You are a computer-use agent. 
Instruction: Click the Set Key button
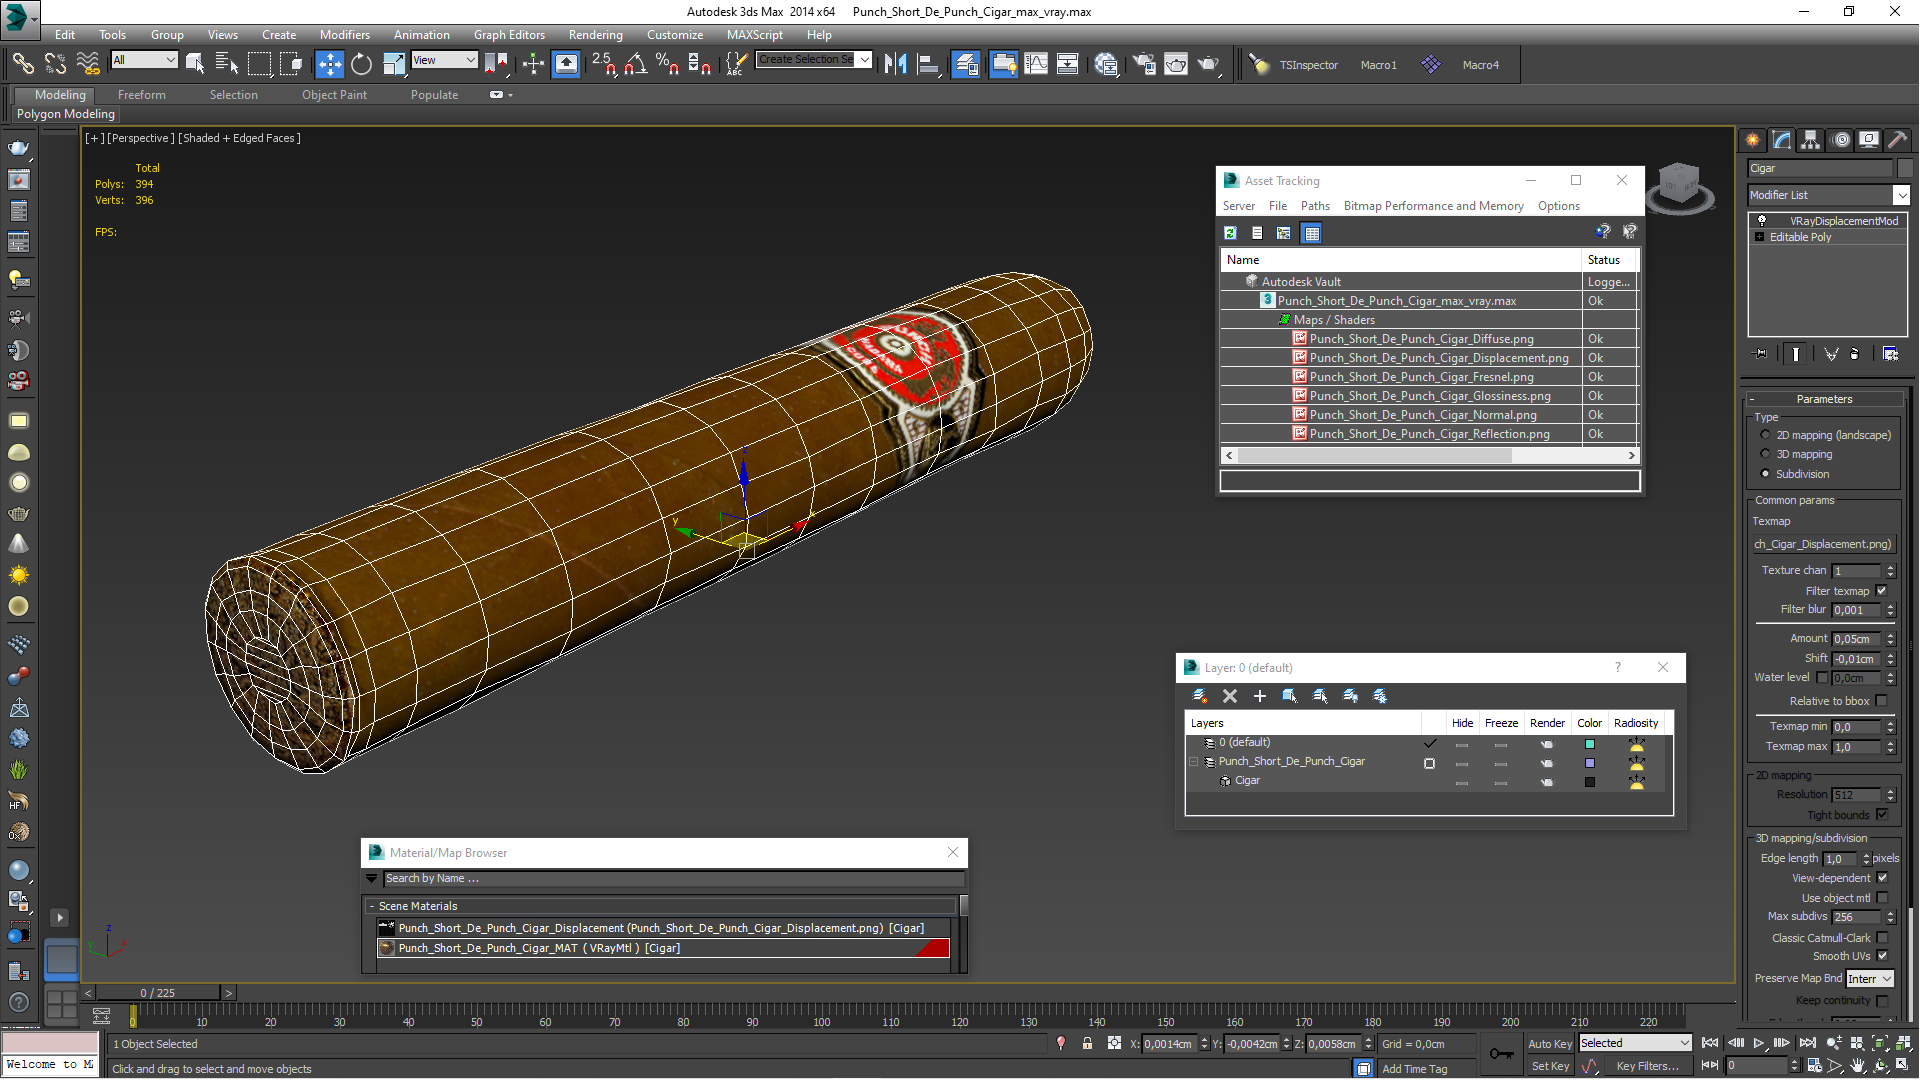[x=1550, y=1066]
